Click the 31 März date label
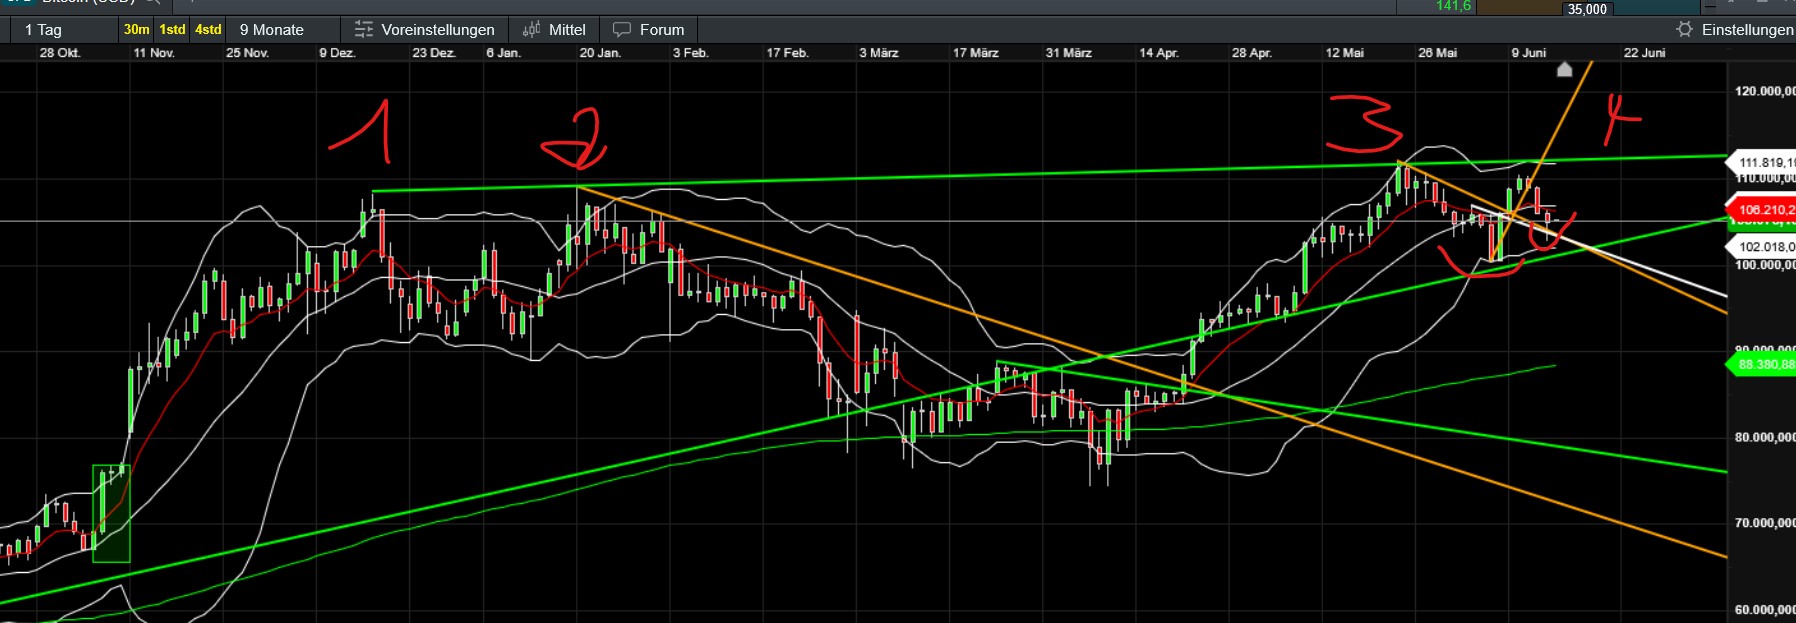 (x=1068, y=53)
